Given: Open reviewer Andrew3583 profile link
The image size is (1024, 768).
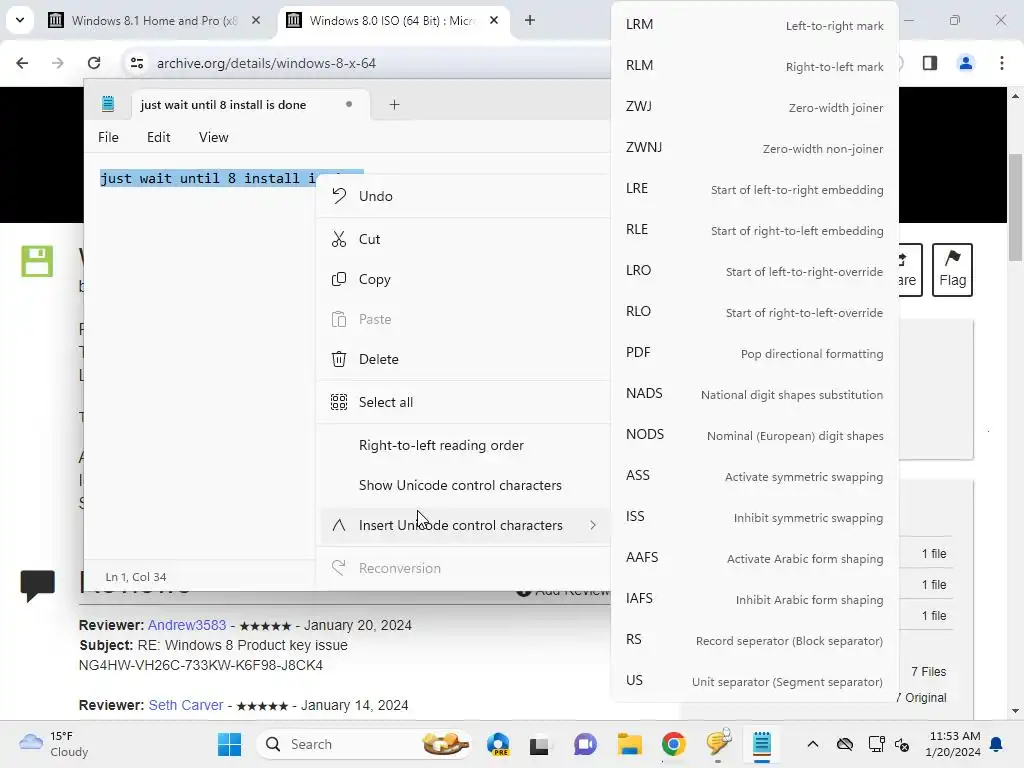Looking at the screenshot, I should [187, 625].
